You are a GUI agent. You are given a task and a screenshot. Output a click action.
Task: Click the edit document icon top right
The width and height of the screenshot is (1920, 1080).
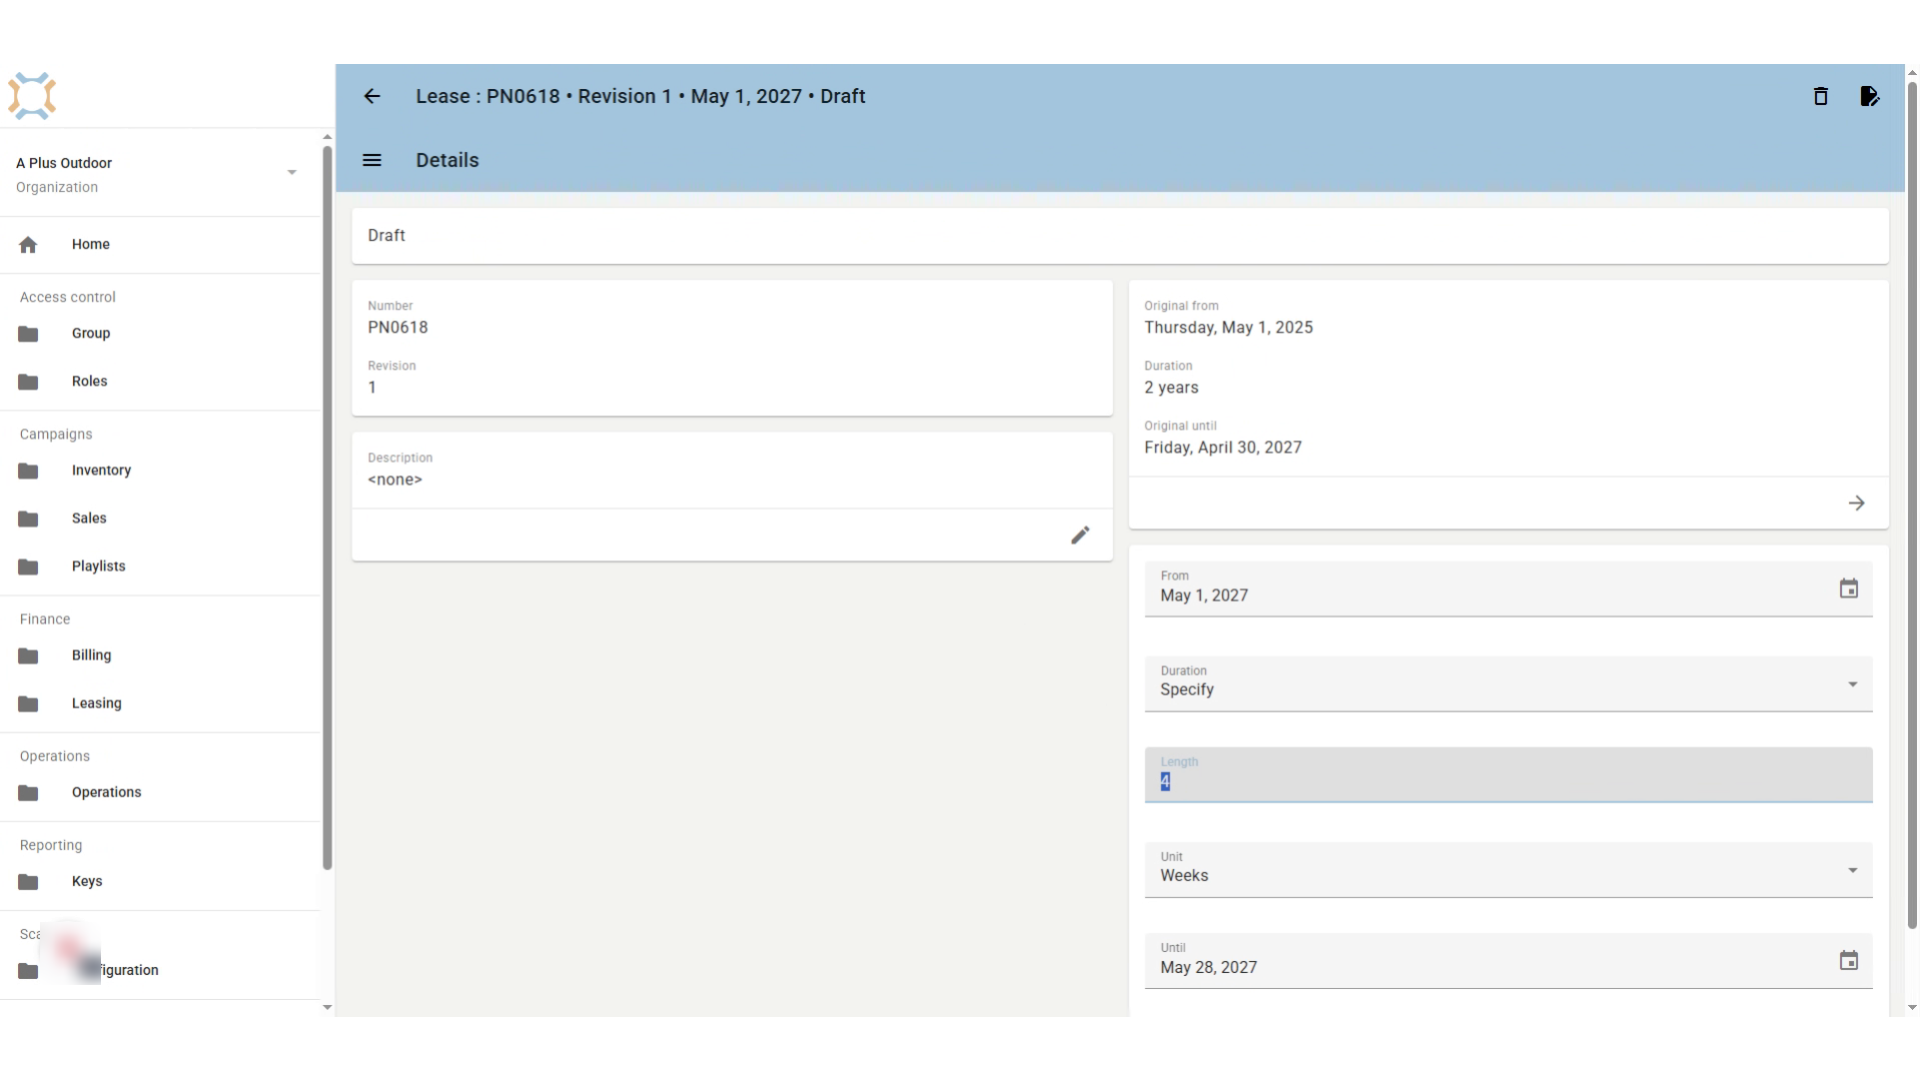pos(1869,96)
